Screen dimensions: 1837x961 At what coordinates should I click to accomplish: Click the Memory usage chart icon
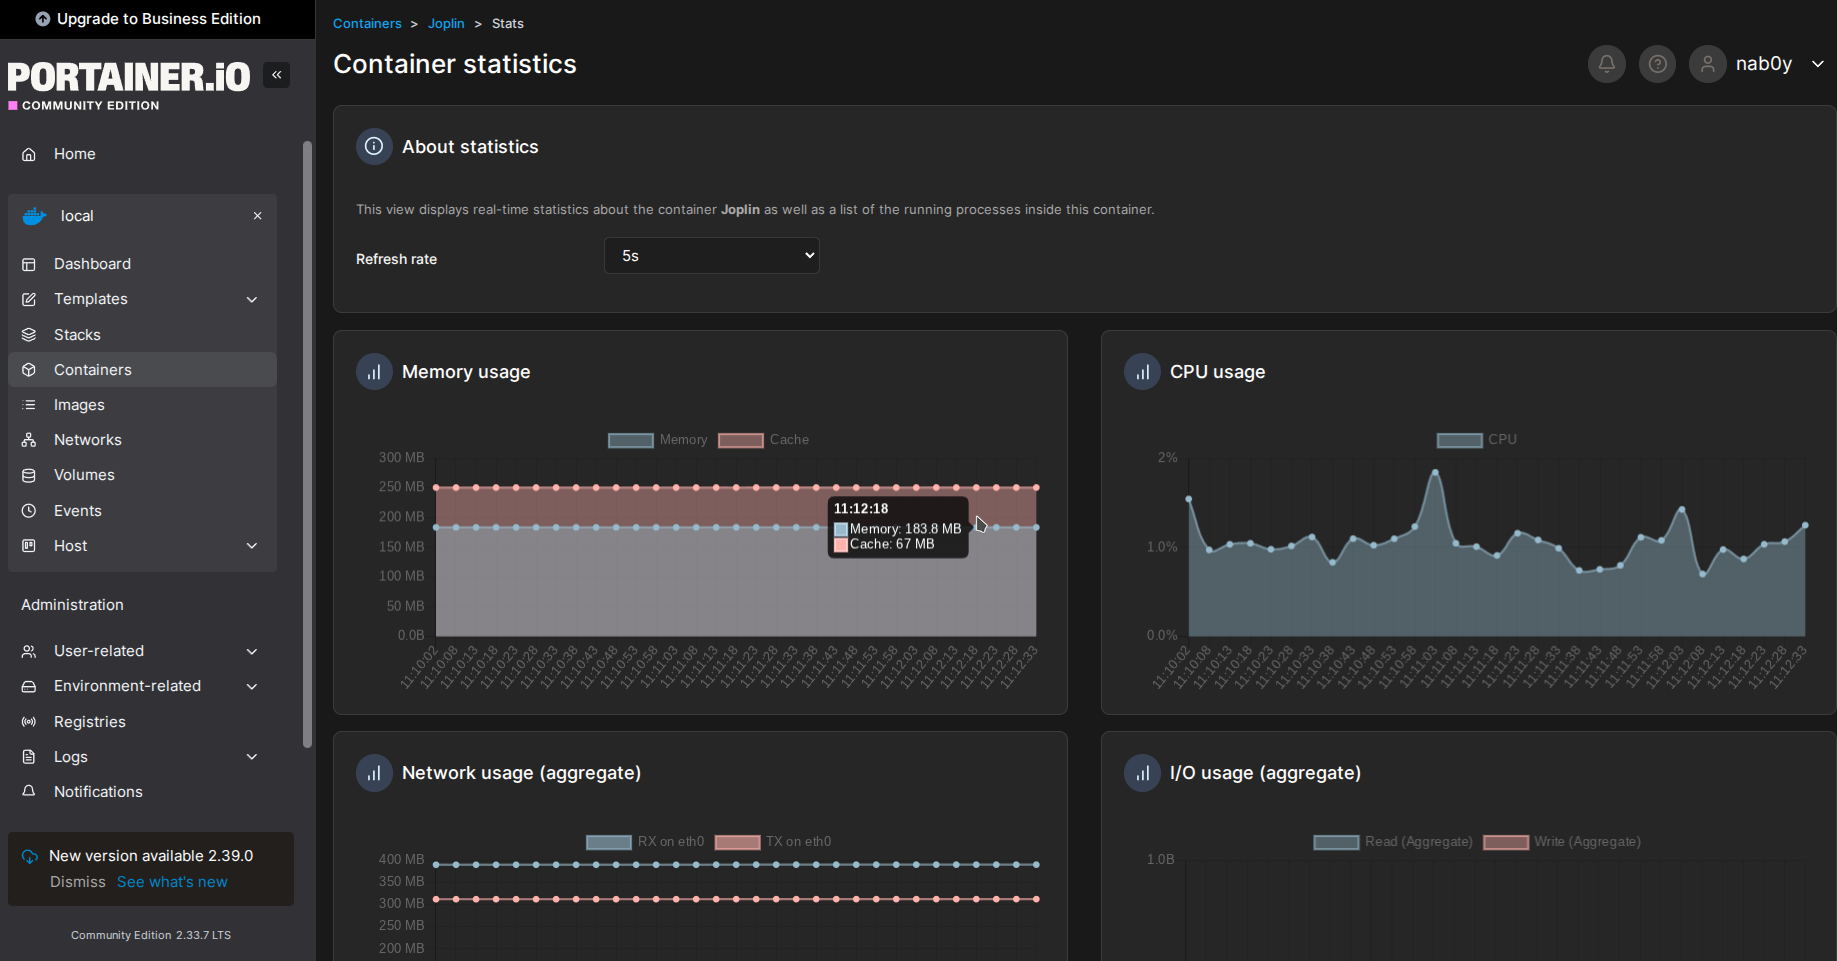374,372
